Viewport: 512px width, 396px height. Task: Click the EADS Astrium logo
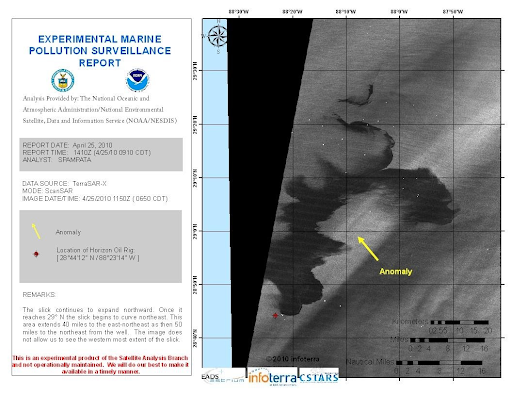224,377
